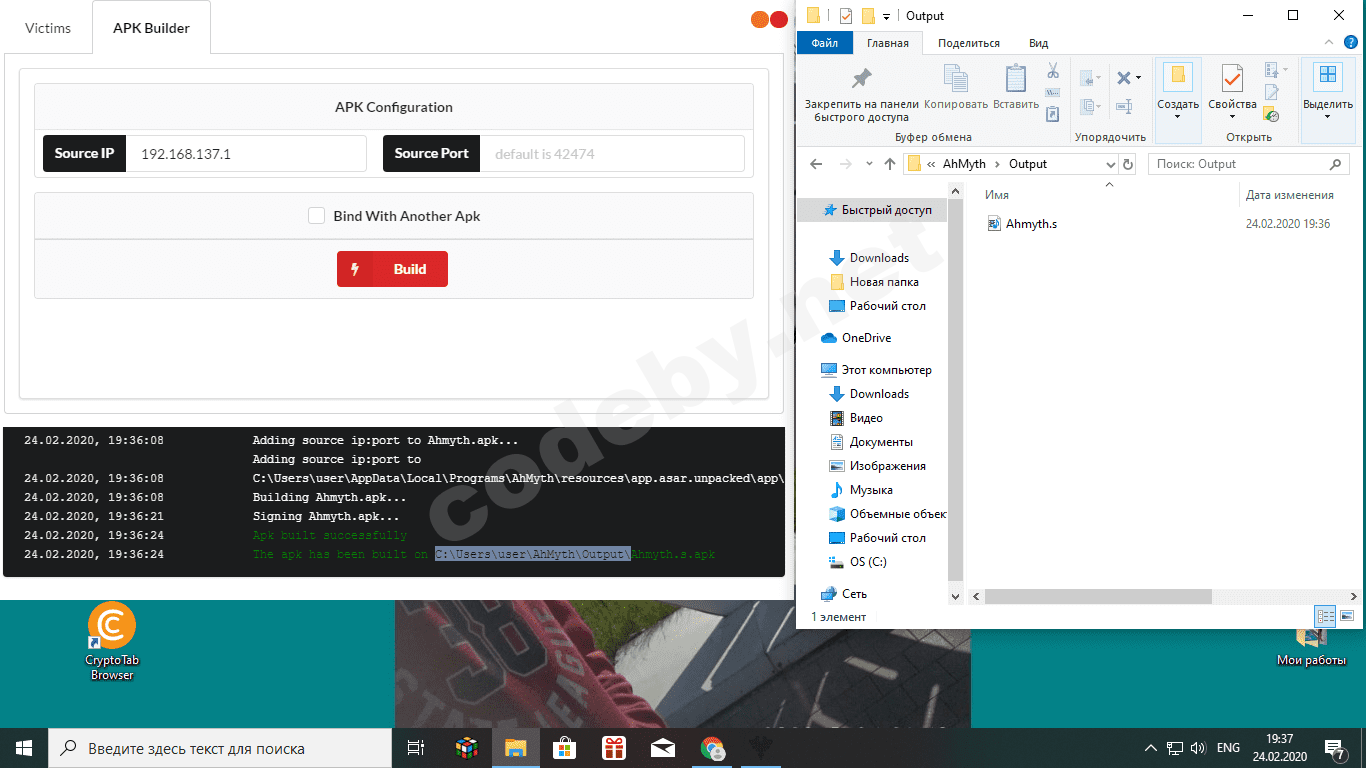Viewport: 1366px width, 768px height.
Task: Go up one folder level arrow
Action: click(890, 164)
